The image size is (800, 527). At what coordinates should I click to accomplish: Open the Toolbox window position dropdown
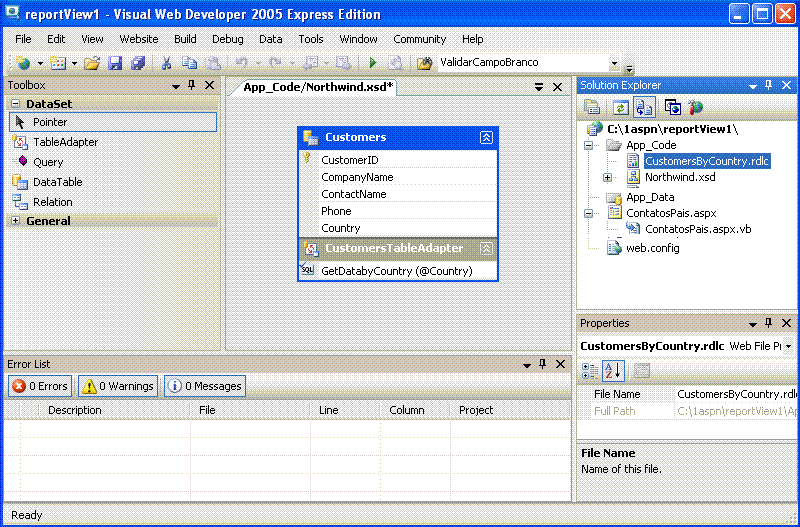(176, 86)
